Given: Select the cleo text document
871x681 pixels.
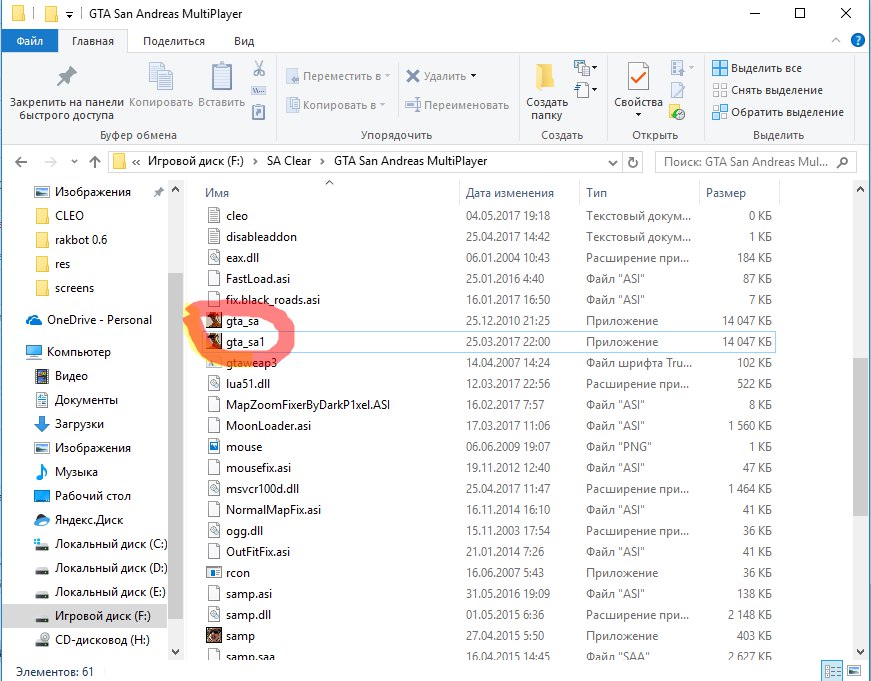Looking at the screenshot, I should point(489,216).
